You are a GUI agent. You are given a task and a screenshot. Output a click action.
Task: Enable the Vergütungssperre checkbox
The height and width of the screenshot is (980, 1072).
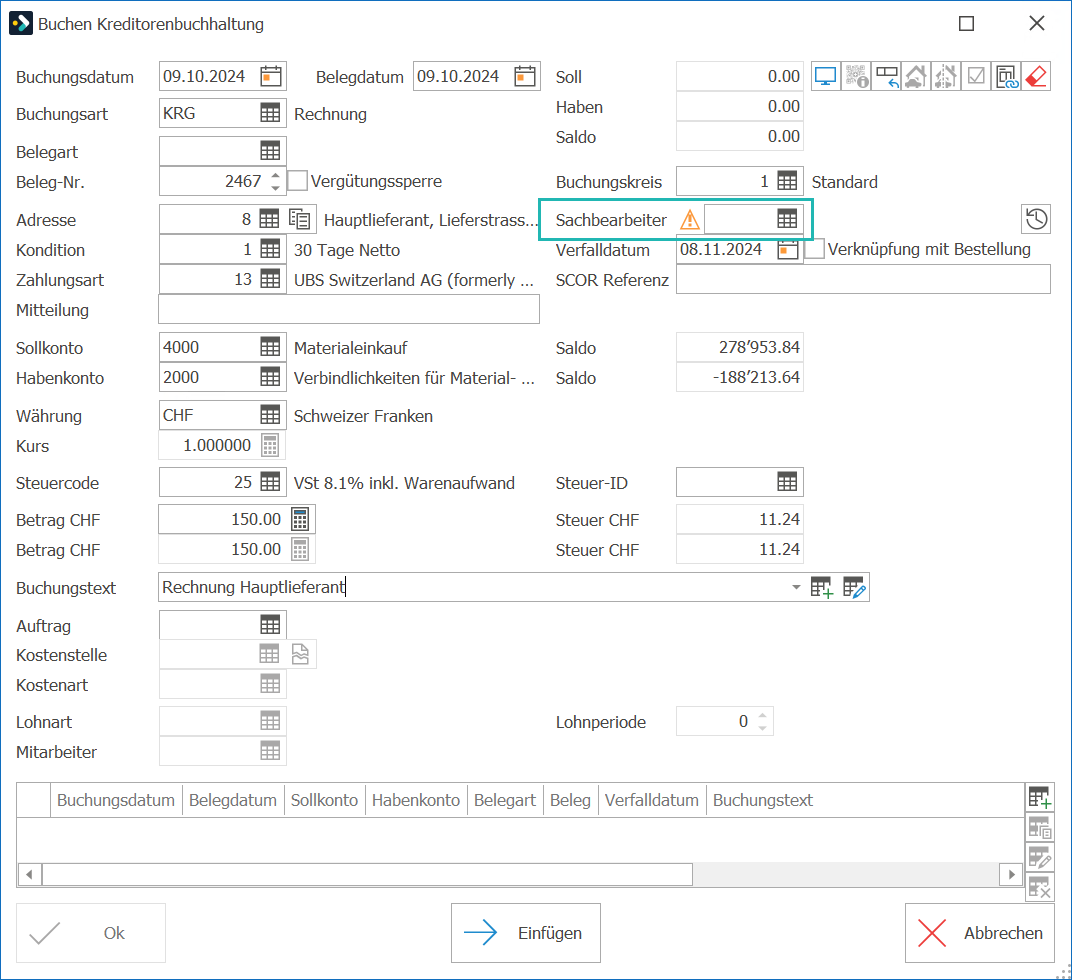tap(297, 181)
